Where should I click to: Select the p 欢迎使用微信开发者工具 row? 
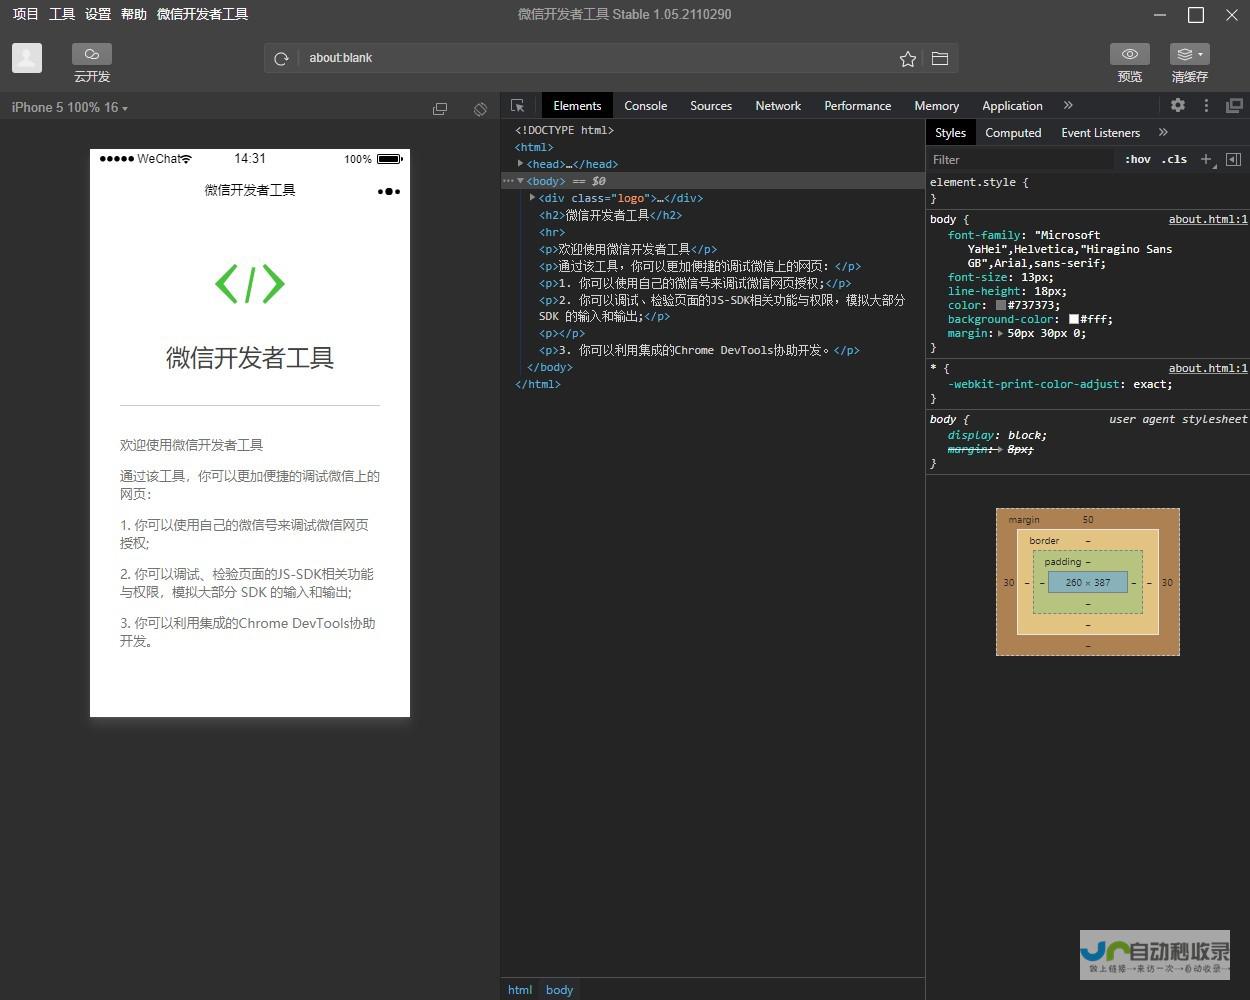click(x=628, y=249)
